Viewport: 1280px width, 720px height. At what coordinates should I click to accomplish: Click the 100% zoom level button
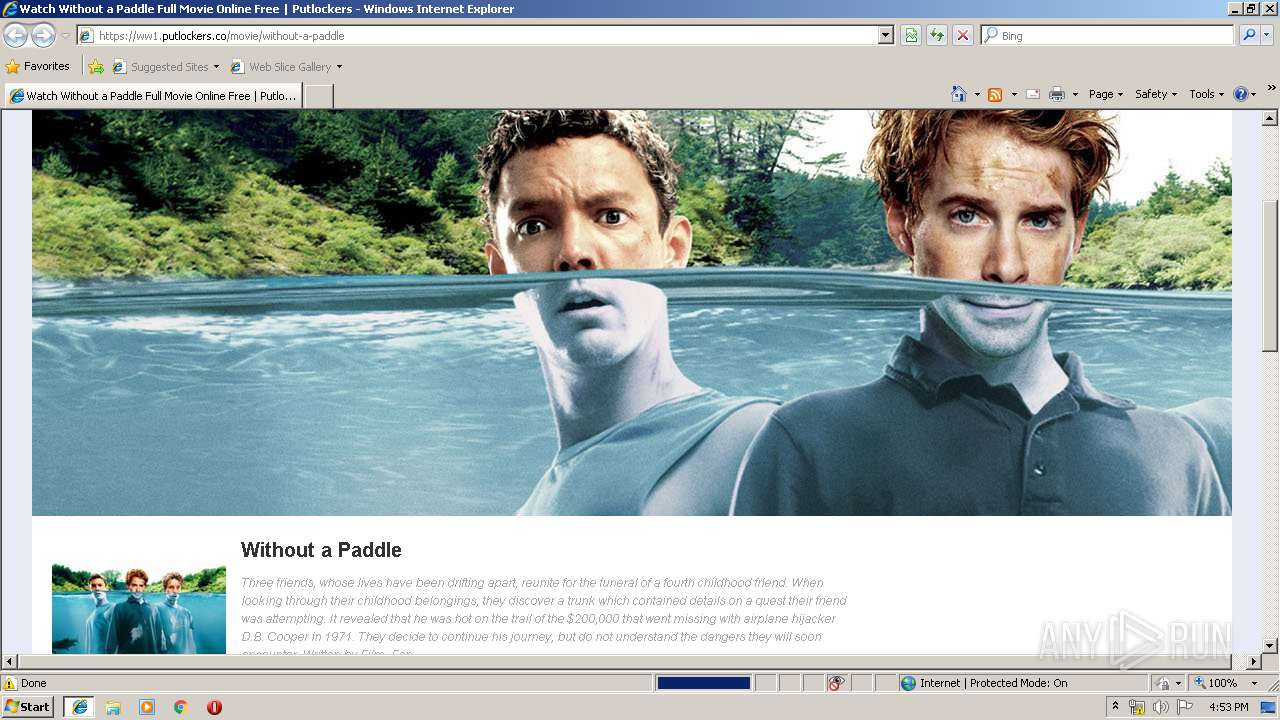[1215, 683]
